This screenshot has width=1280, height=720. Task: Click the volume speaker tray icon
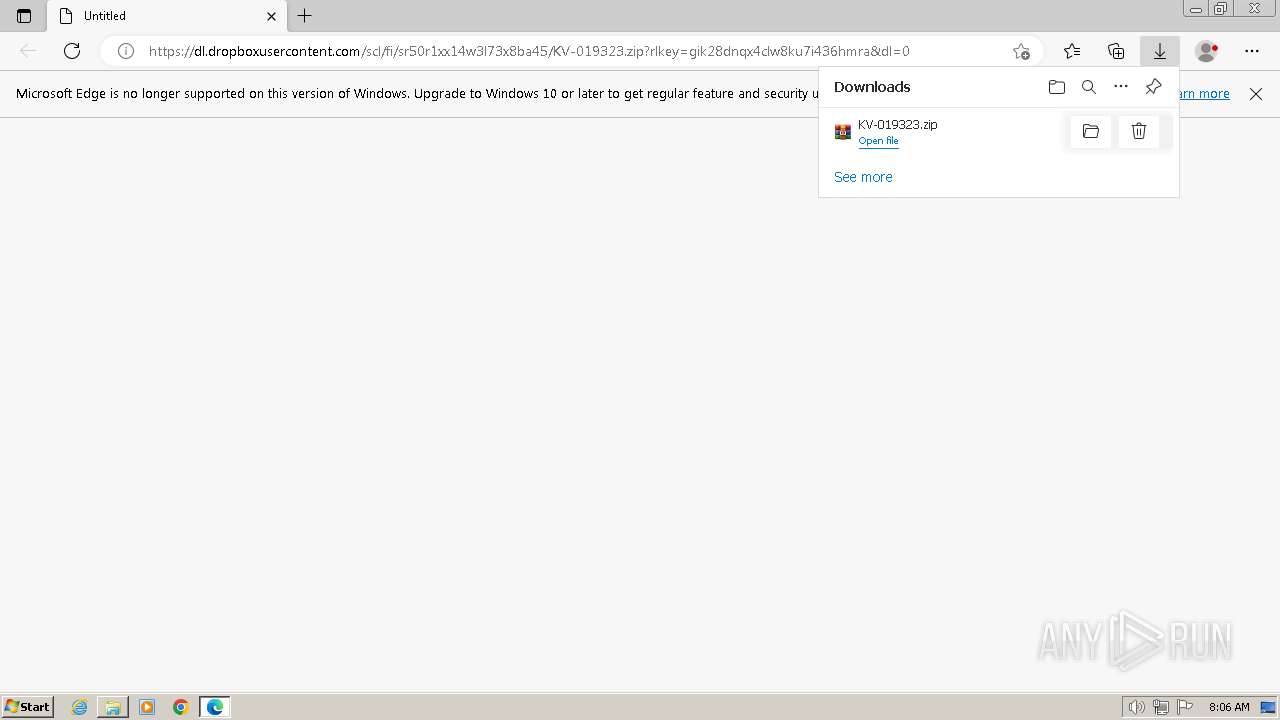1137,707
